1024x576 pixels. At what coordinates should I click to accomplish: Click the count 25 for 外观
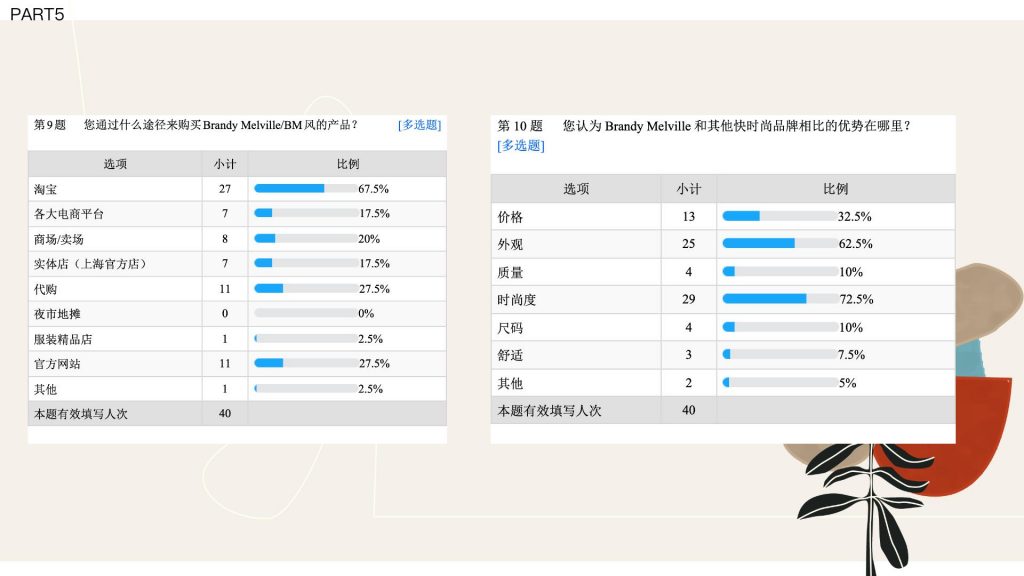[x=688, y=244]
